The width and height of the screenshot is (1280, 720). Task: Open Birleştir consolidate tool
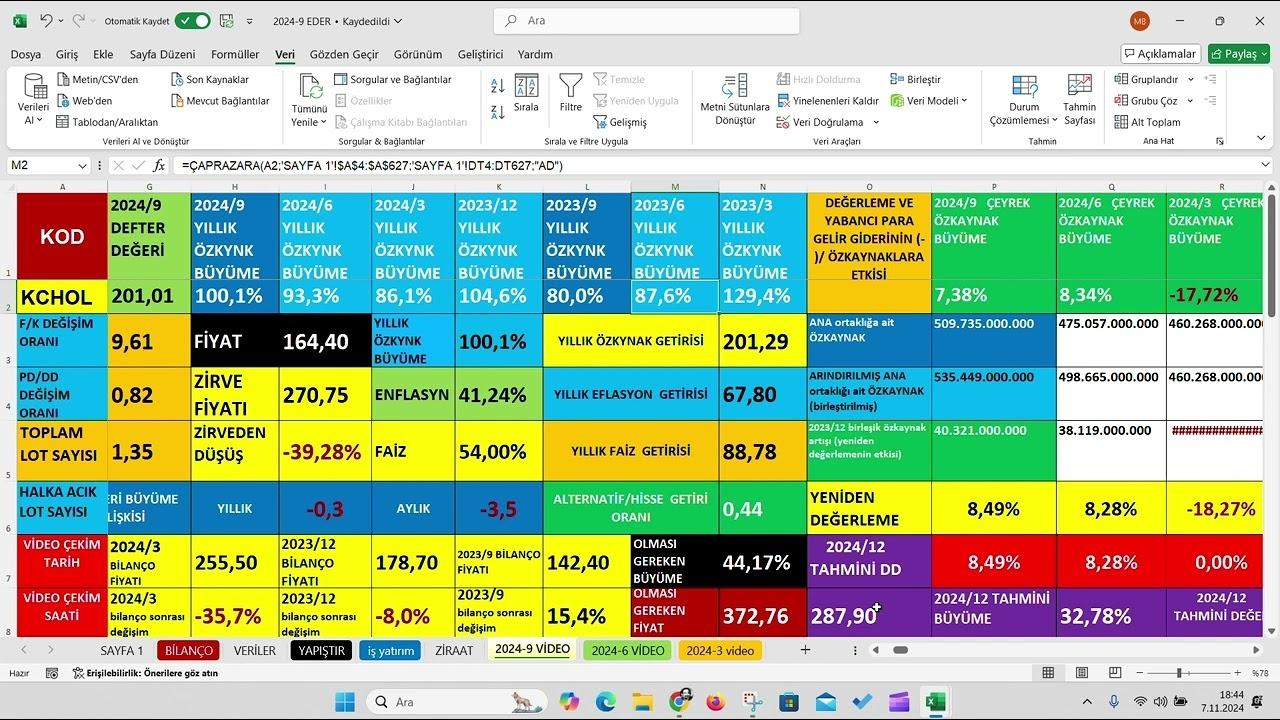(x=915, y=79)
